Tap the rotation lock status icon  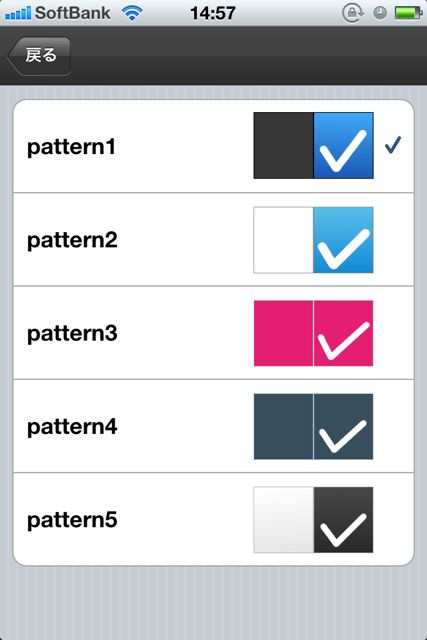[353, 13]
